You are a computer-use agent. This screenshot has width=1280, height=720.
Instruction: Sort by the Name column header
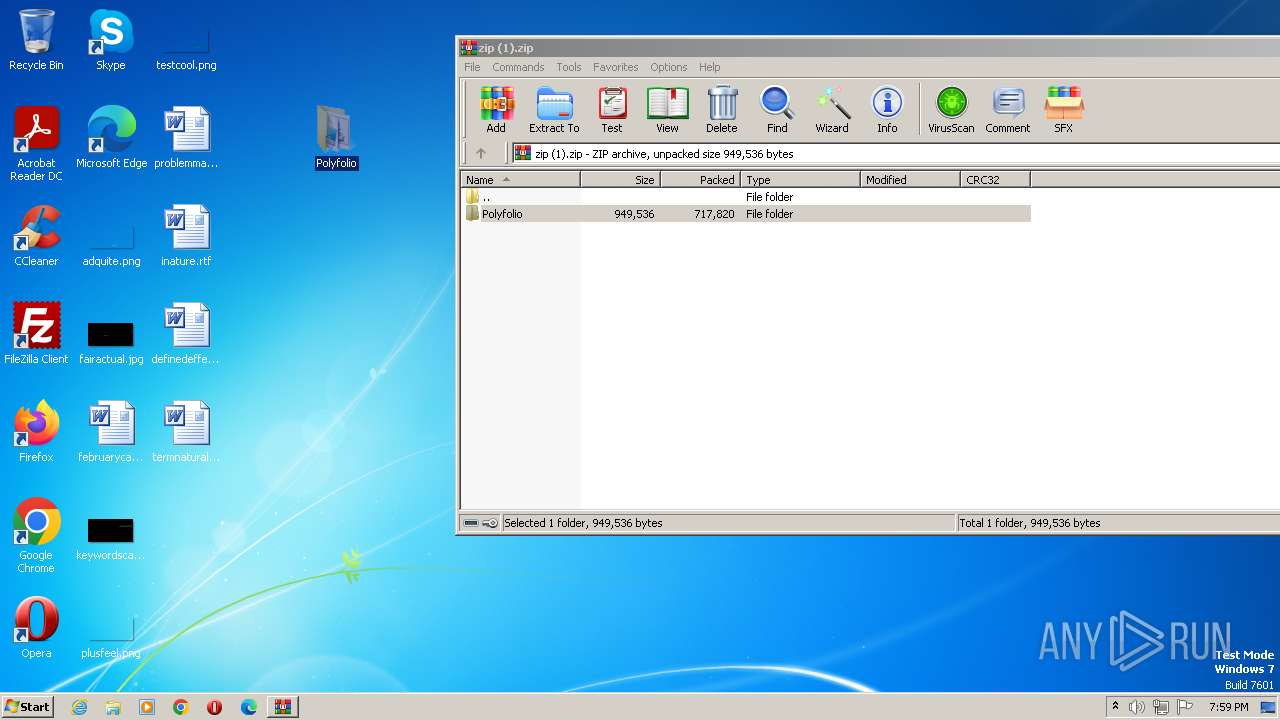point(520,180)
